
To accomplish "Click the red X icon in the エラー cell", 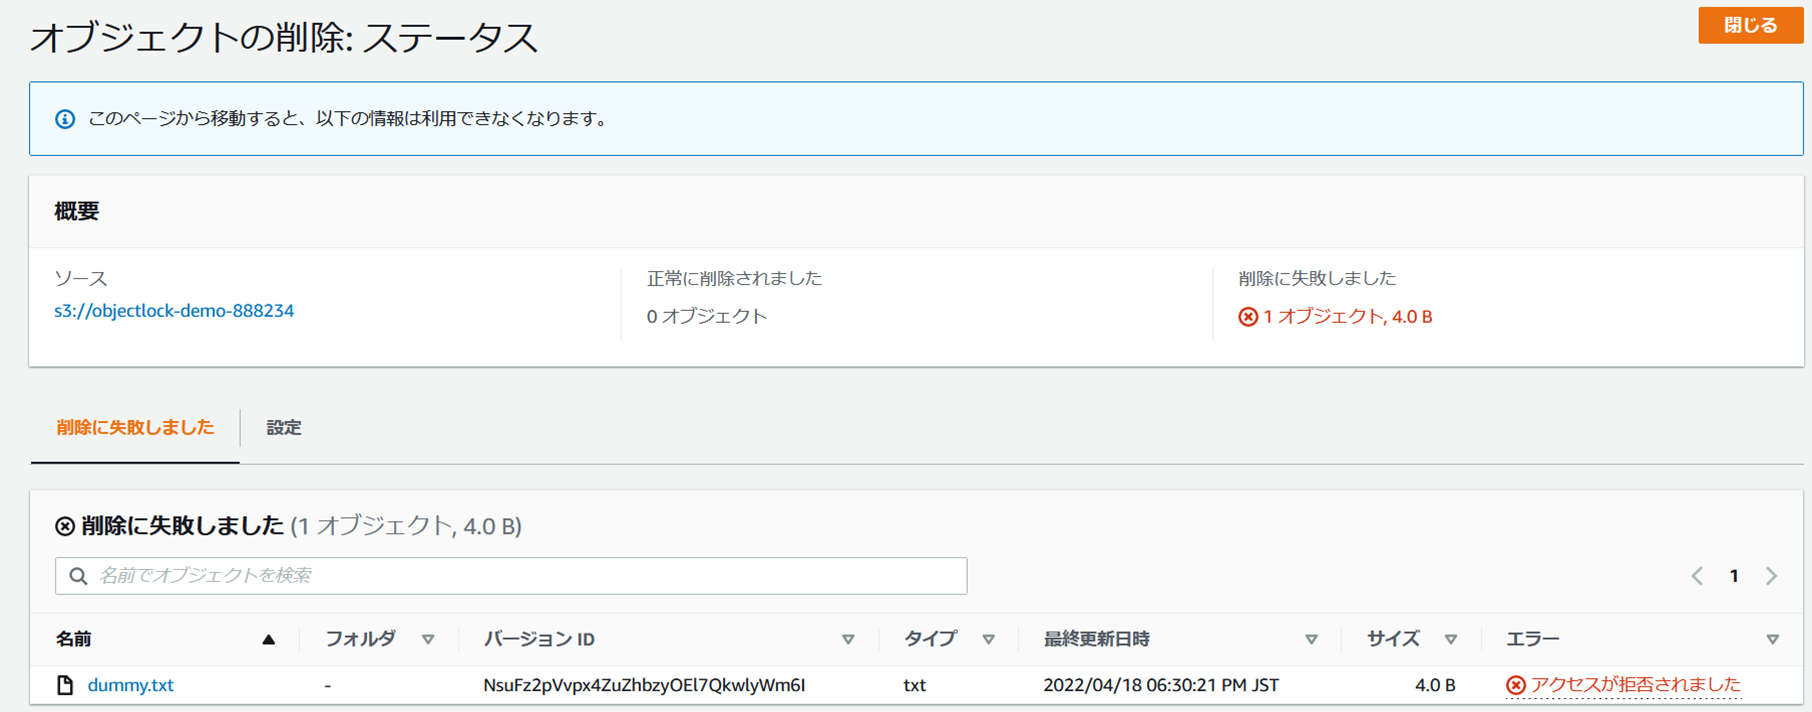I will pos(1516,685).
